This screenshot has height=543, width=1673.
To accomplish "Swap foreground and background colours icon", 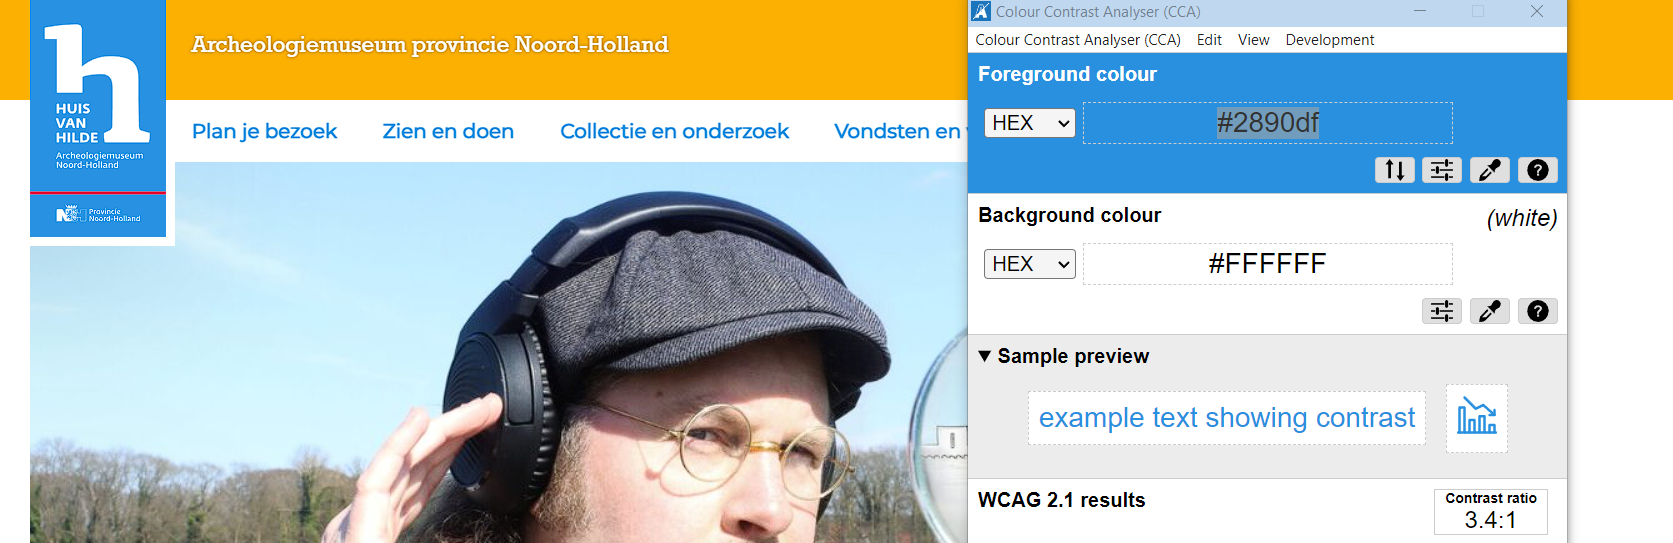I will coord(1394,170).
